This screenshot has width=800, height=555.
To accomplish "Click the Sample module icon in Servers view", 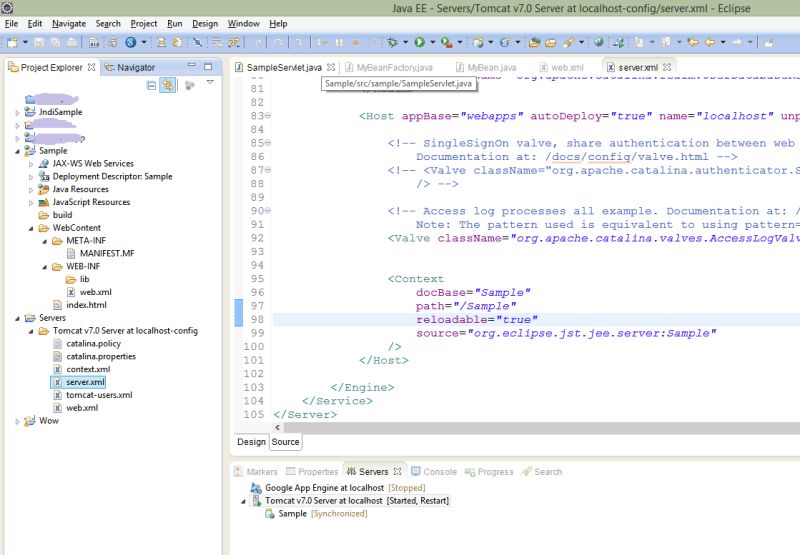I will coord(270,514).
